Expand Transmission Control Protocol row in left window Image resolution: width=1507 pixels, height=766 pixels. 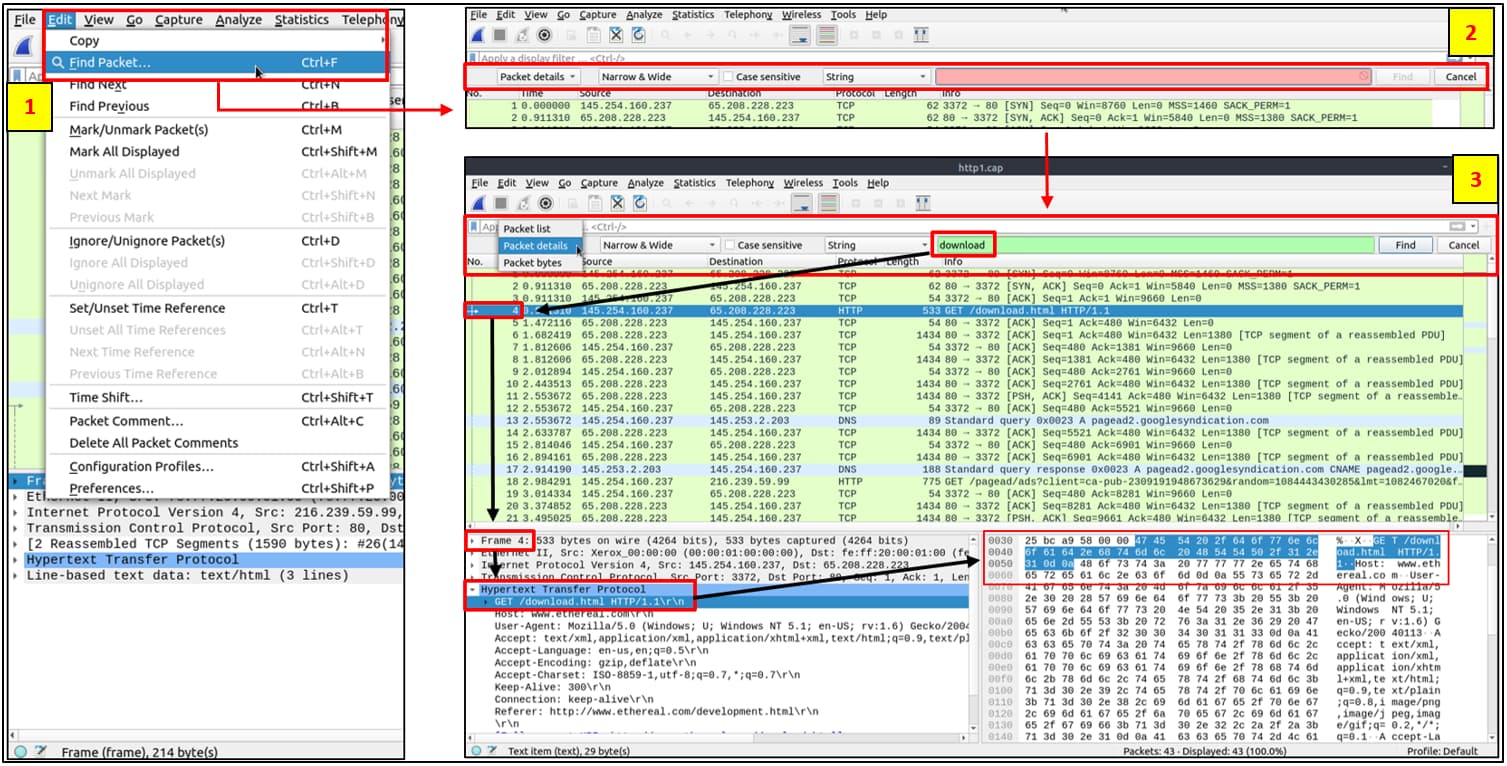(x=16, y=528)
